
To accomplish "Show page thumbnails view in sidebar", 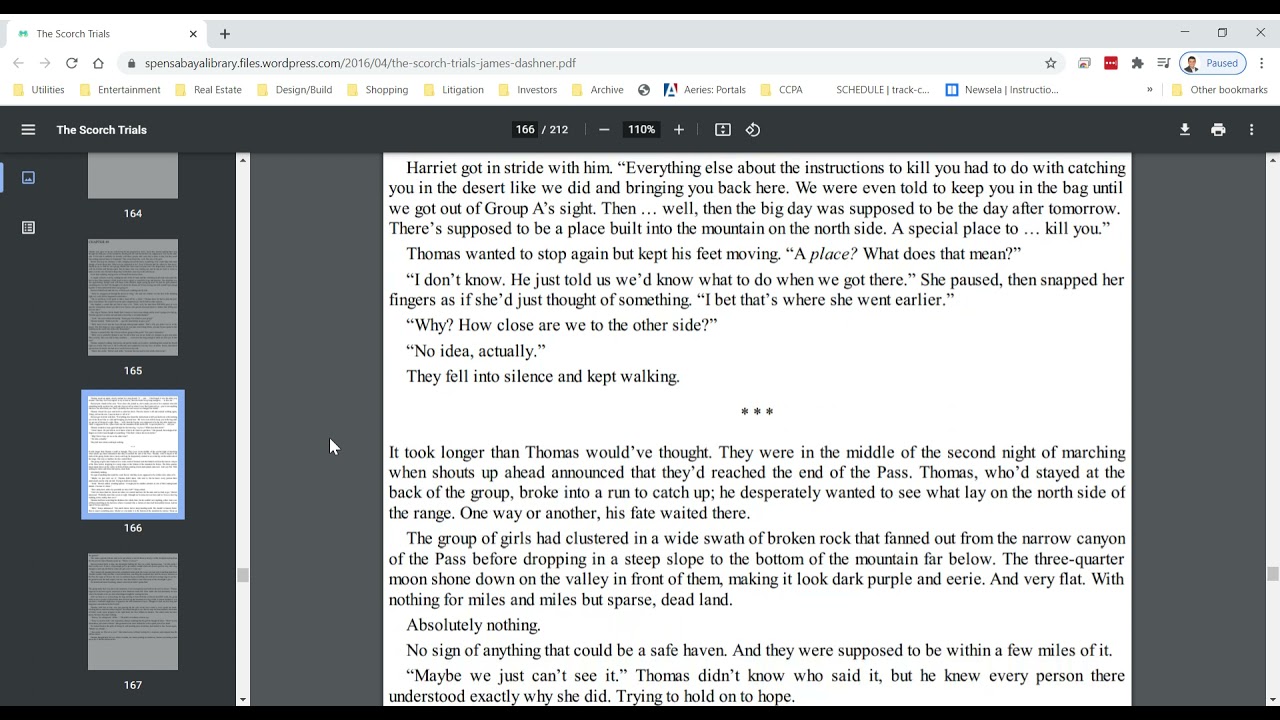I will click(28, 177).
